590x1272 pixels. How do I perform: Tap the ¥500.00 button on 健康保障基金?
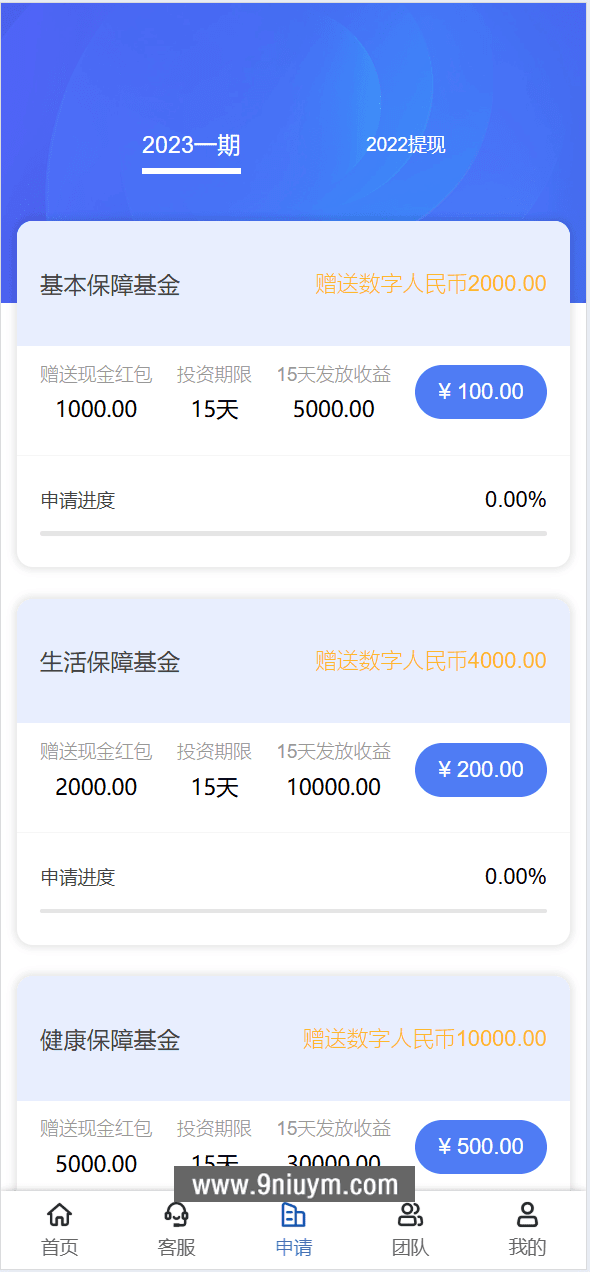[480, 1147]
